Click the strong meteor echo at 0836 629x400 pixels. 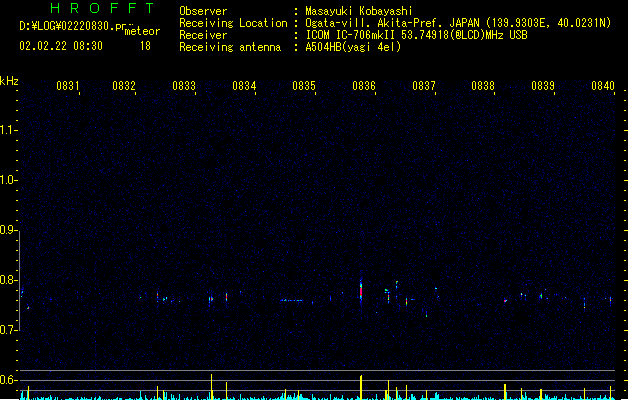(361, 291)
